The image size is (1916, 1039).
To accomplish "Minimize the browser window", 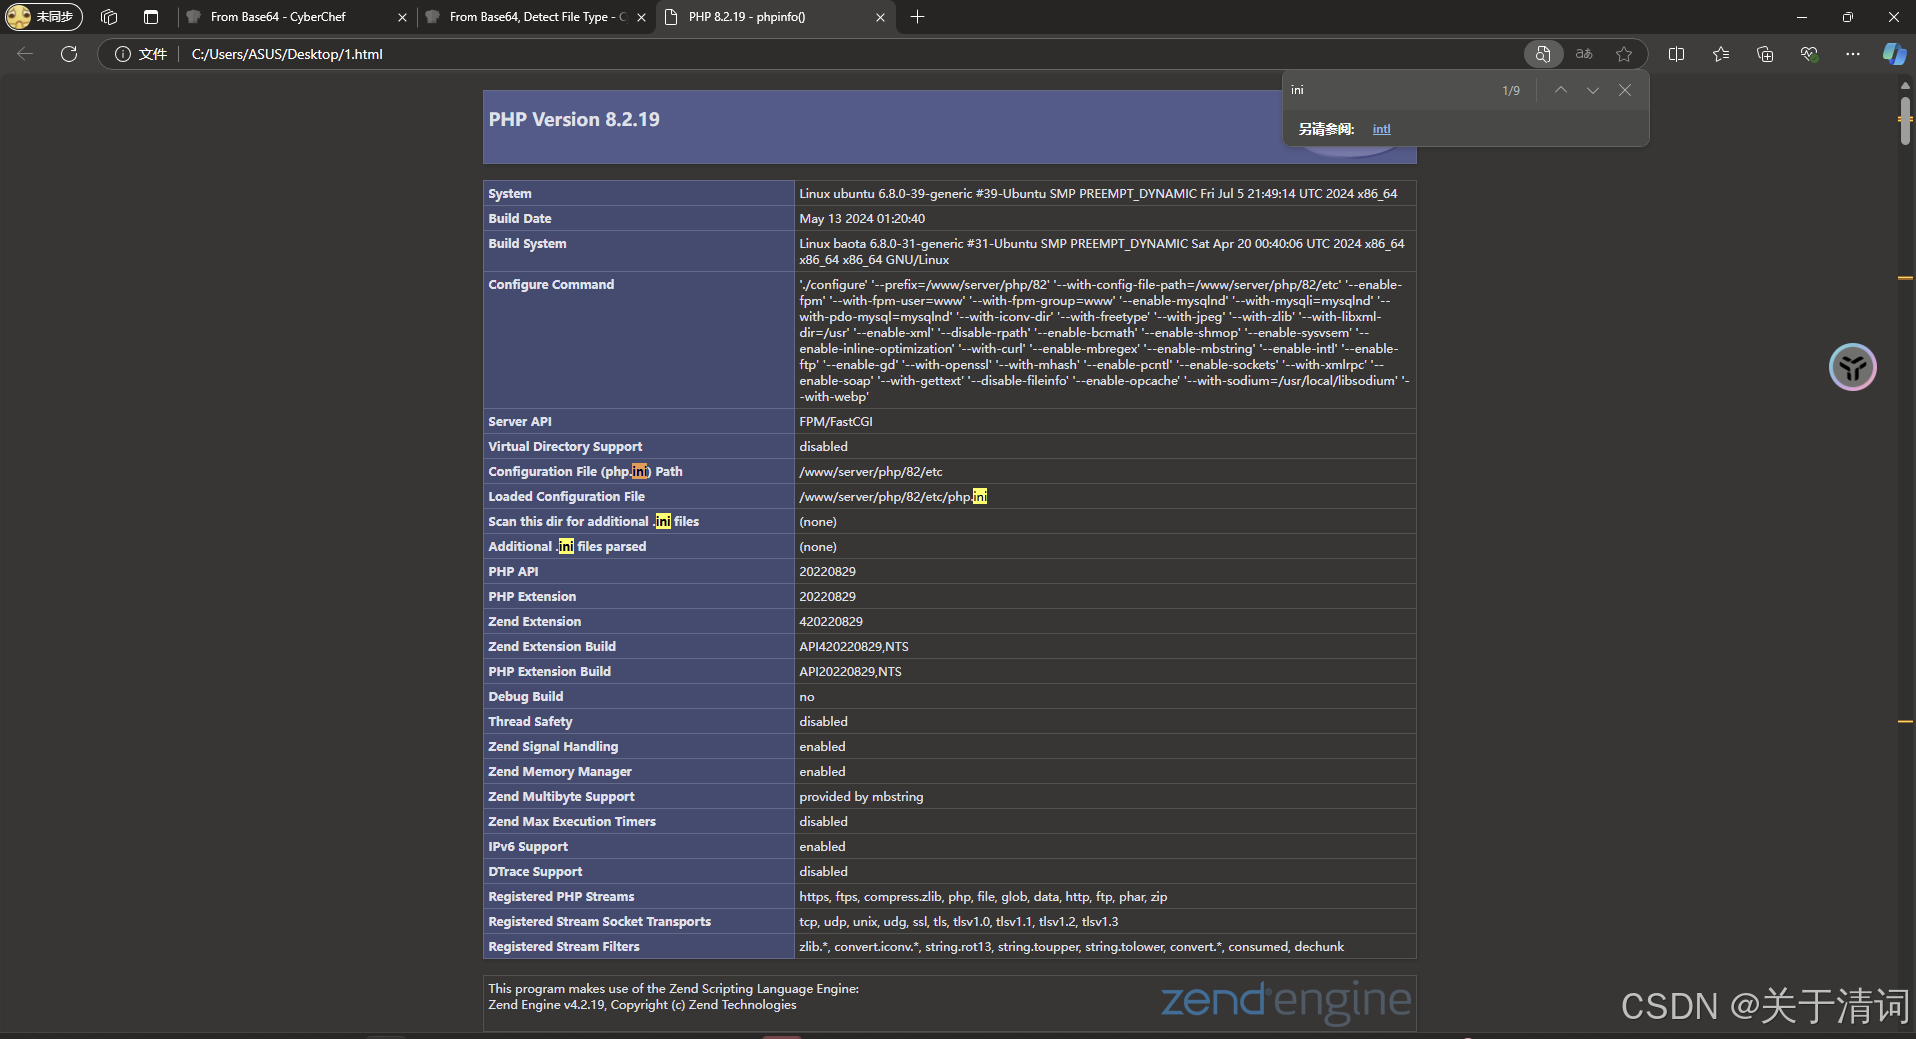I will coord(1802,17).
